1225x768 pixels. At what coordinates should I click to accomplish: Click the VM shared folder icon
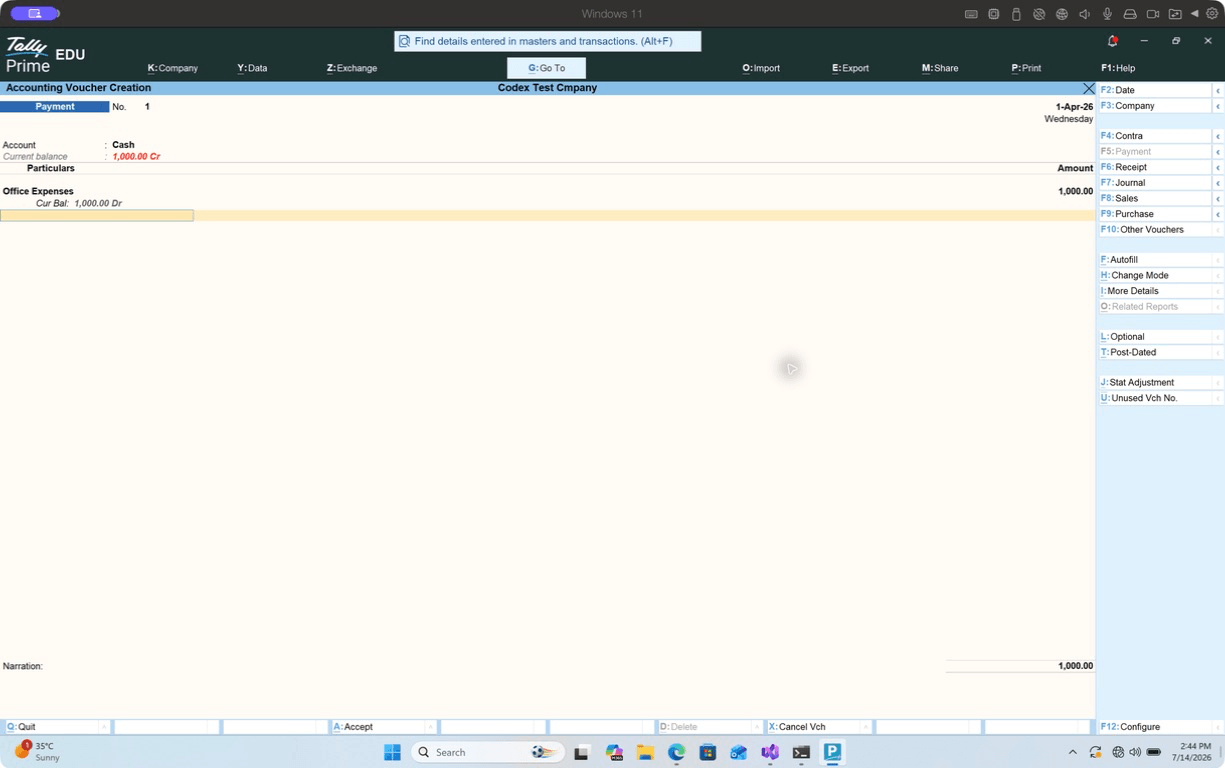coord(1175,14)
